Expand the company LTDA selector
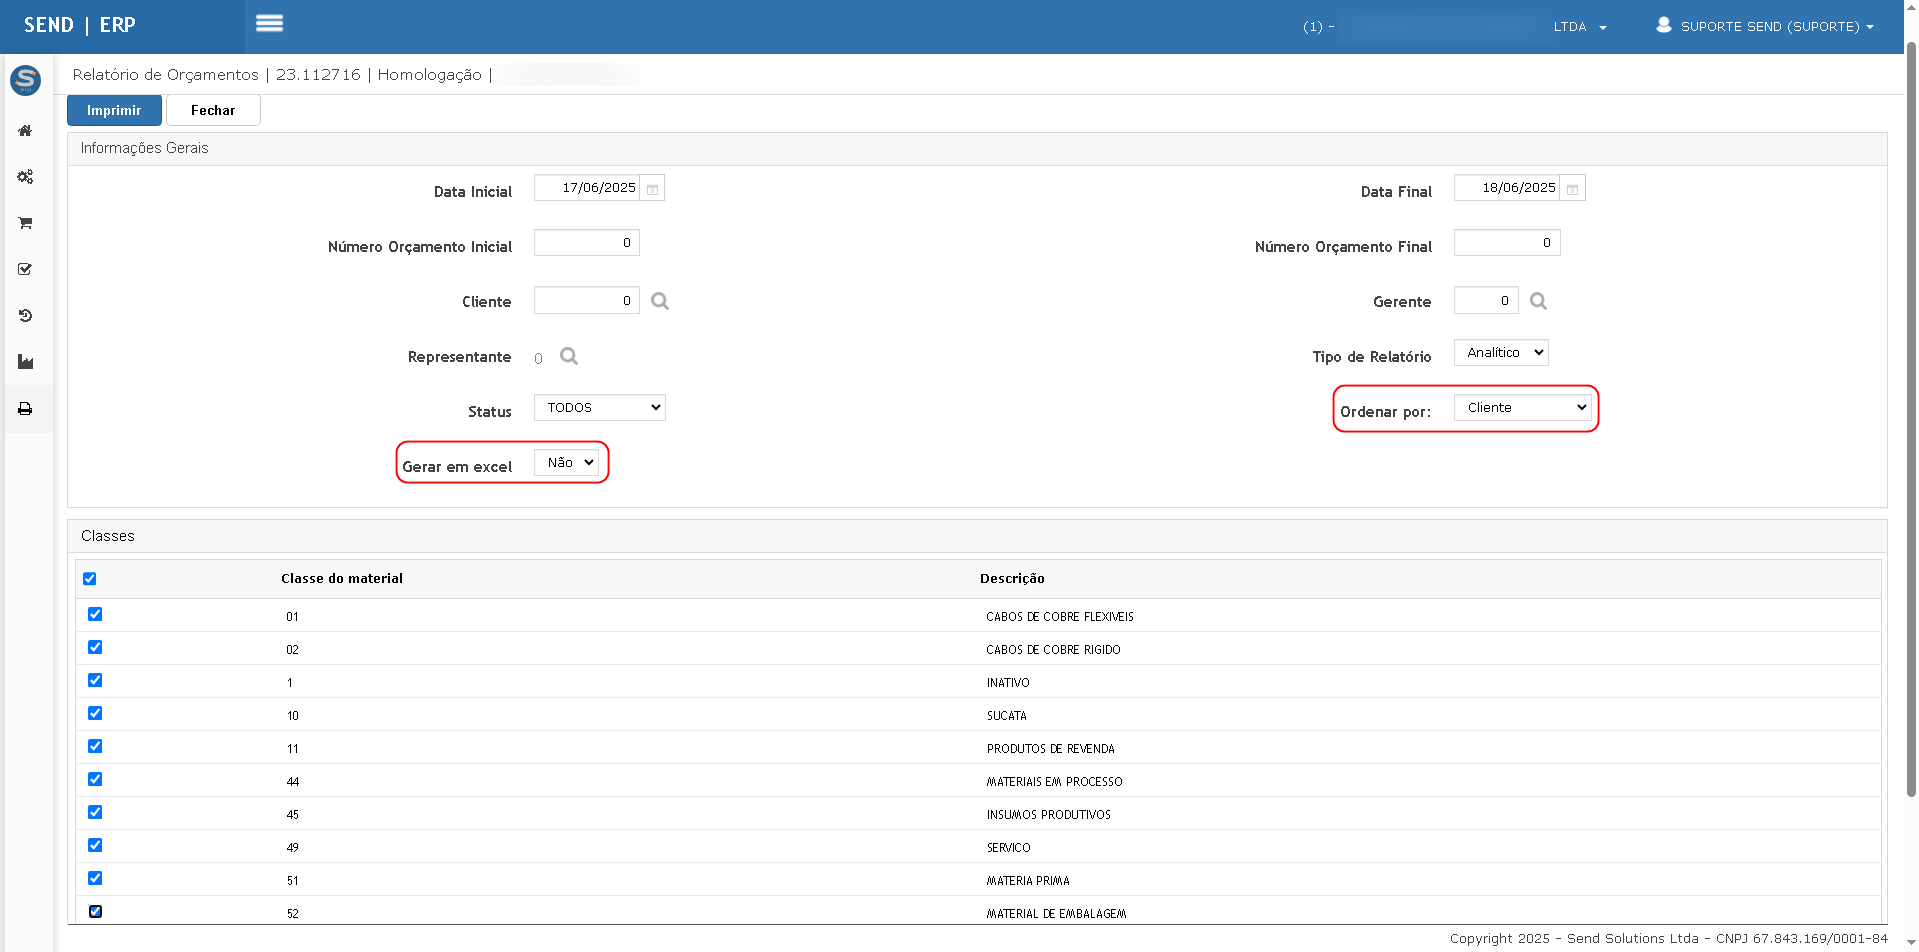 [1580, 27]
